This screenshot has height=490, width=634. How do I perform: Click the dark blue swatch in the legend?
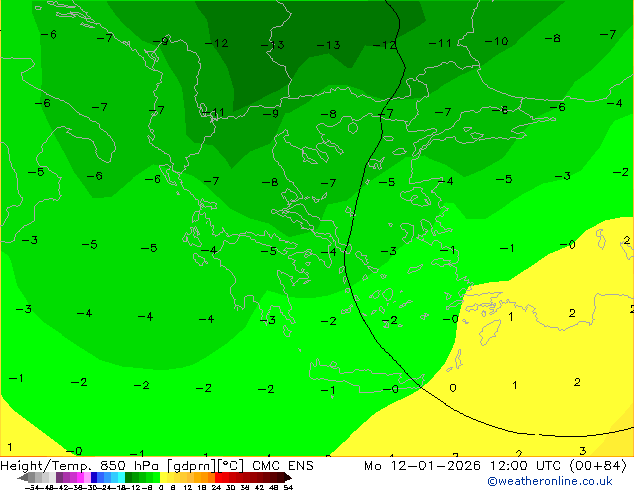[x=94, y=477]
